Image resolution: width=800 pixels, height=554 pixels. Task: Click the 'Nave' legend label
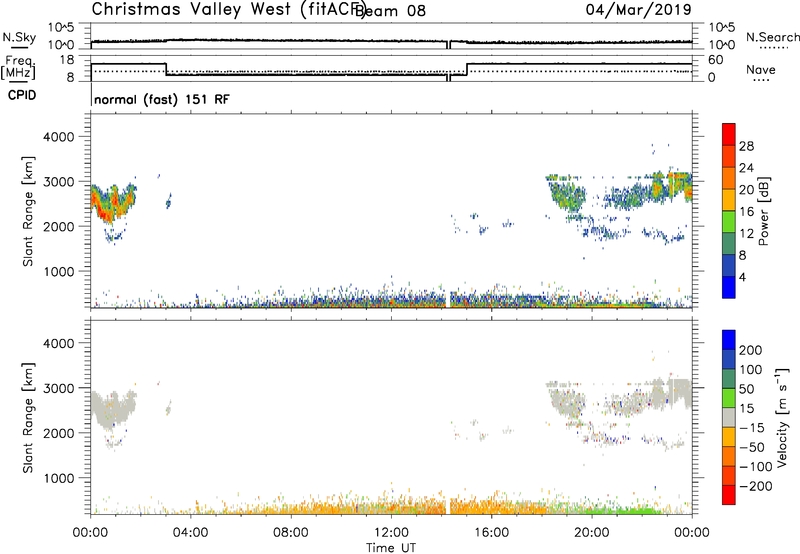[761, 69]
